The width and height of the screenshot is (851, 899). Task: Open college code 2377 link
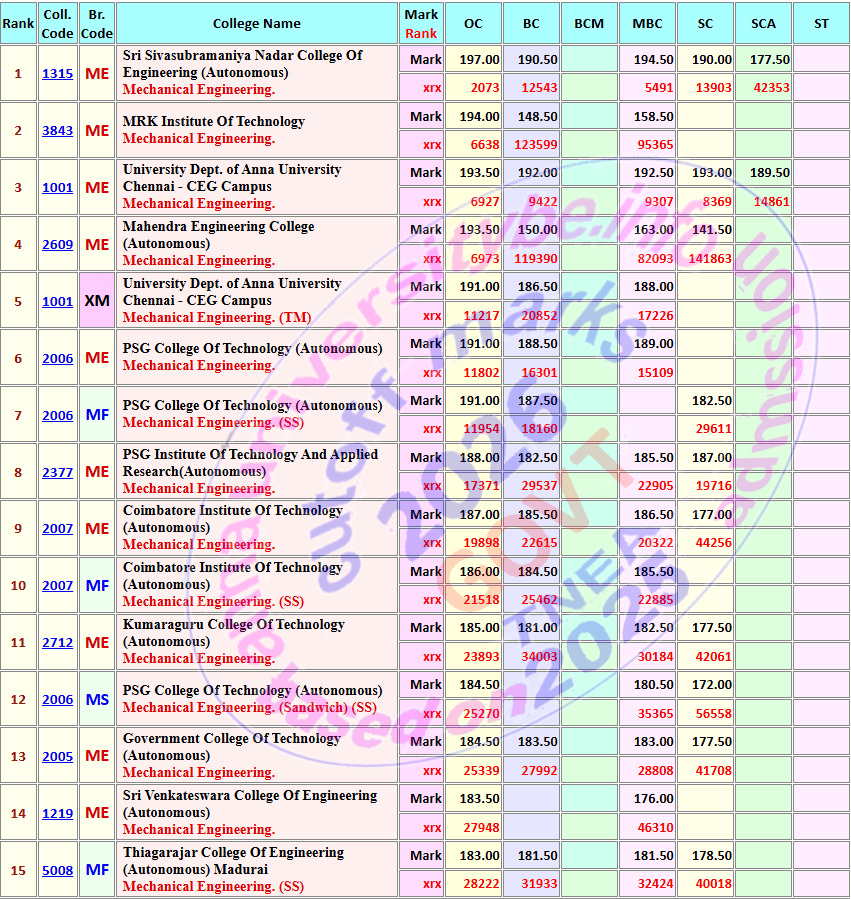click(x=57, y=472)
